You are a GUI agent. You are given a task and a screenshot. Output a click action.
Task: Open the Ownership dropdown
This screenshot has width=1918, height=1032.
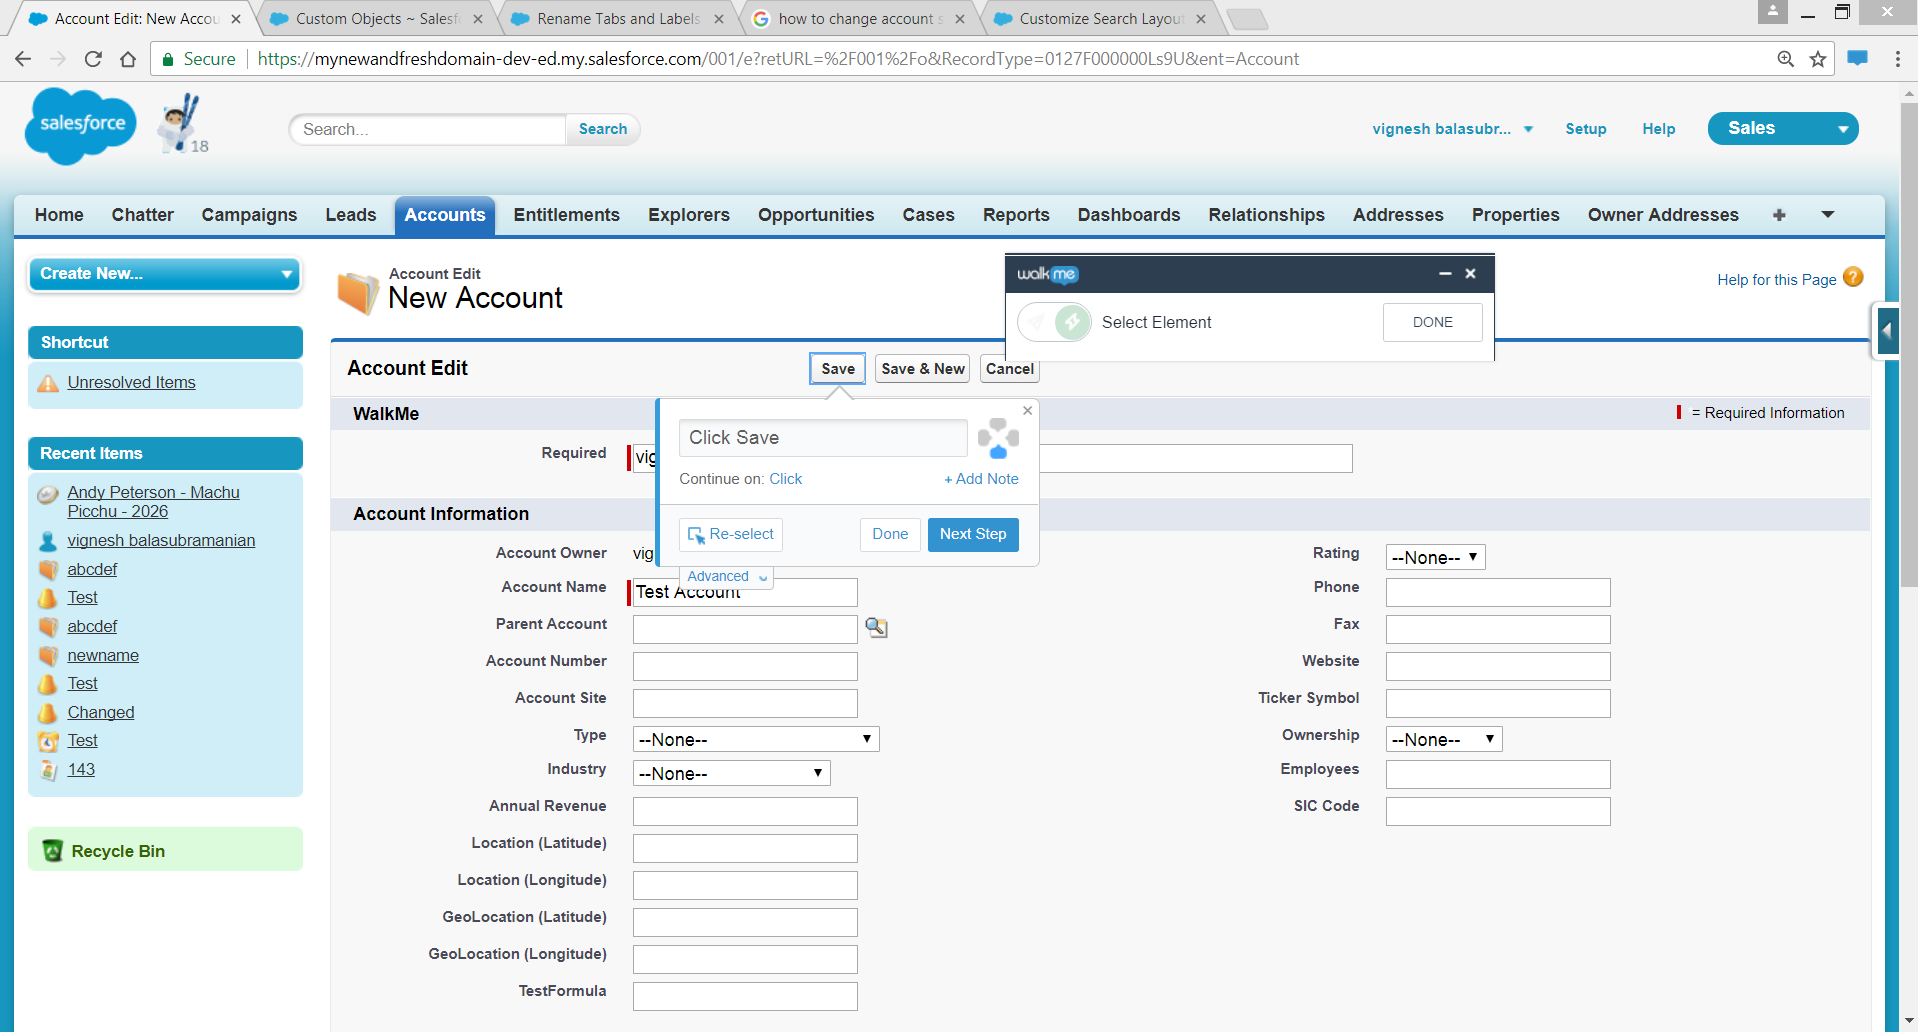pyautogui.click(x=1443, y=739)
